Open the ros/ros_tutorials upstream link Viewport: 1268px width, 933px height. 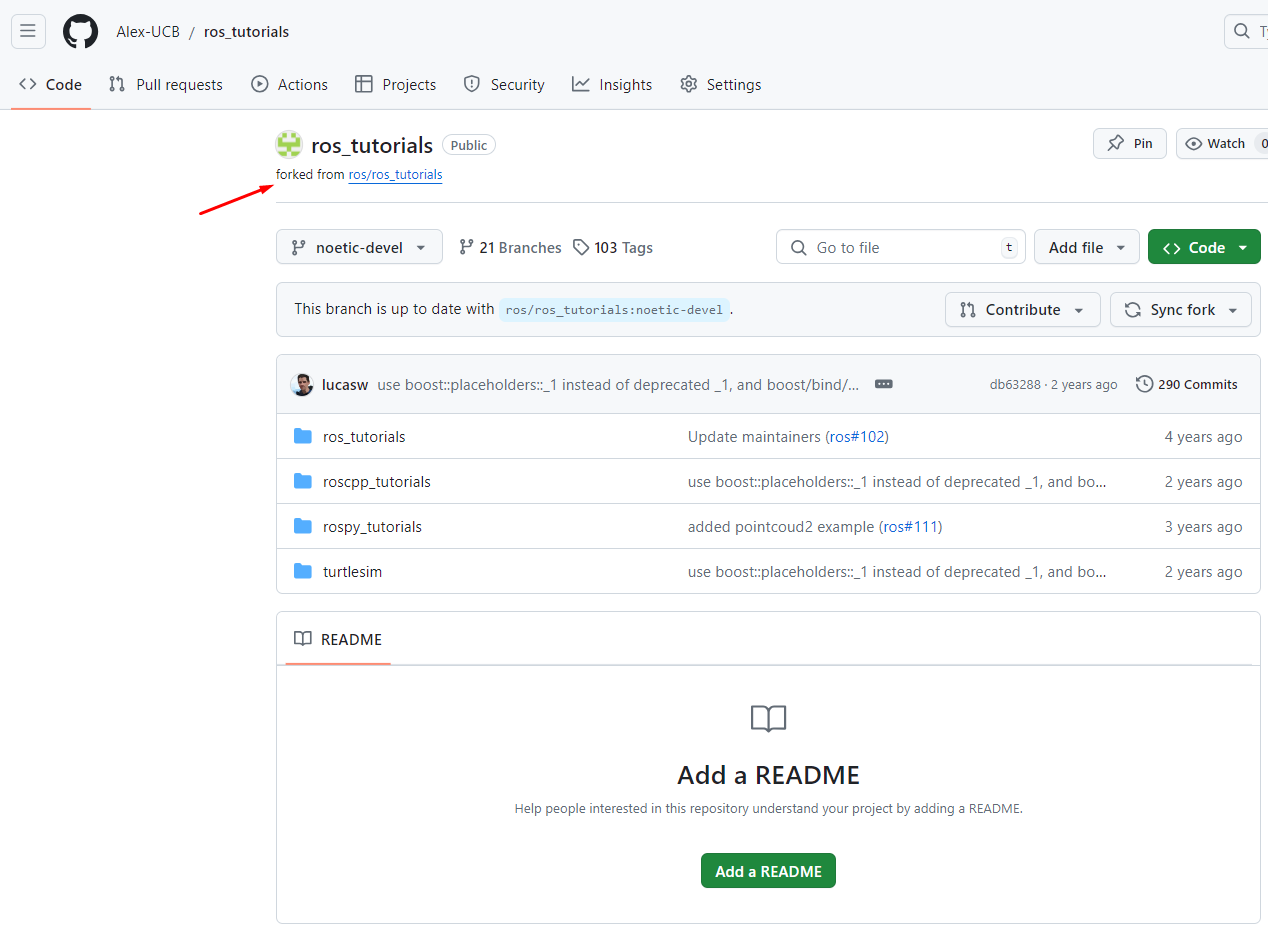coord(395,174)
